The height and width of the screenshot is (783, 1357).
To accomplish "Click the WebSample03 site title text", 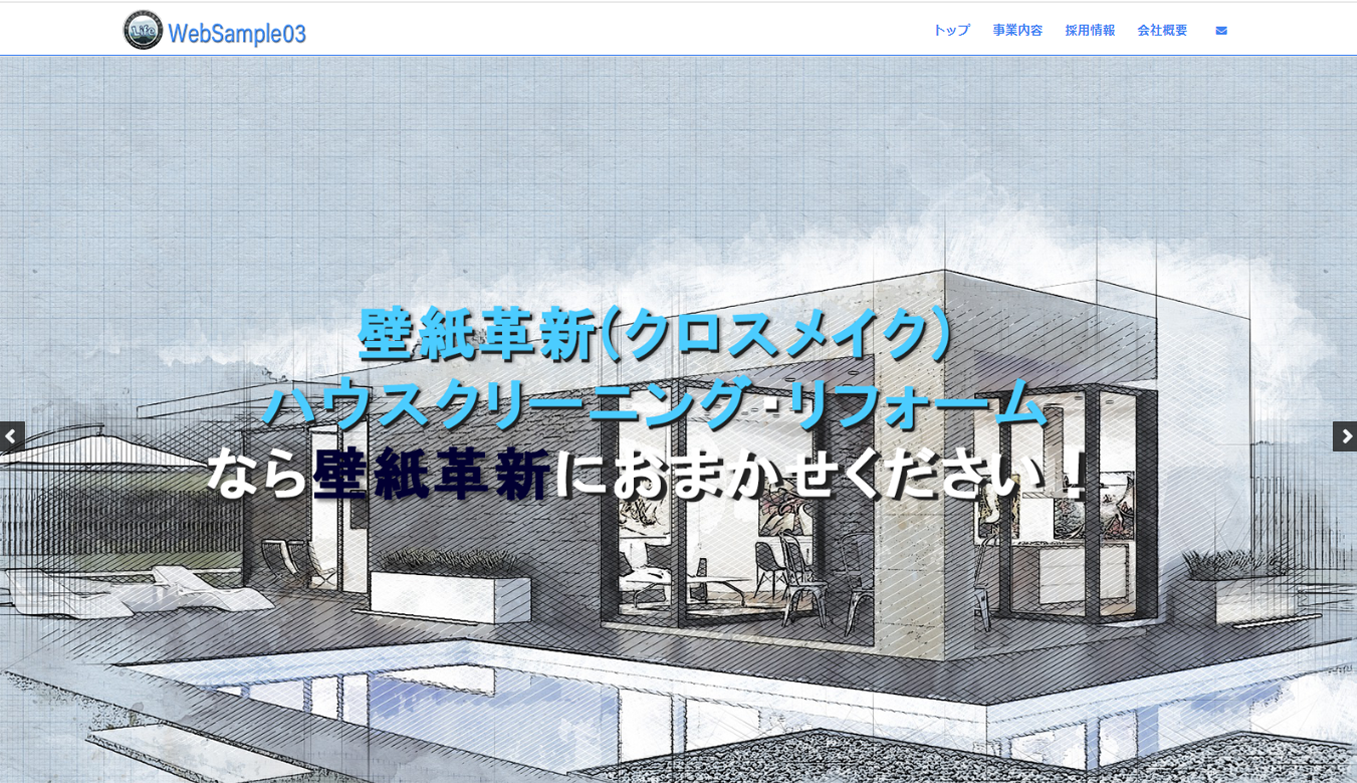I will 237,34.
